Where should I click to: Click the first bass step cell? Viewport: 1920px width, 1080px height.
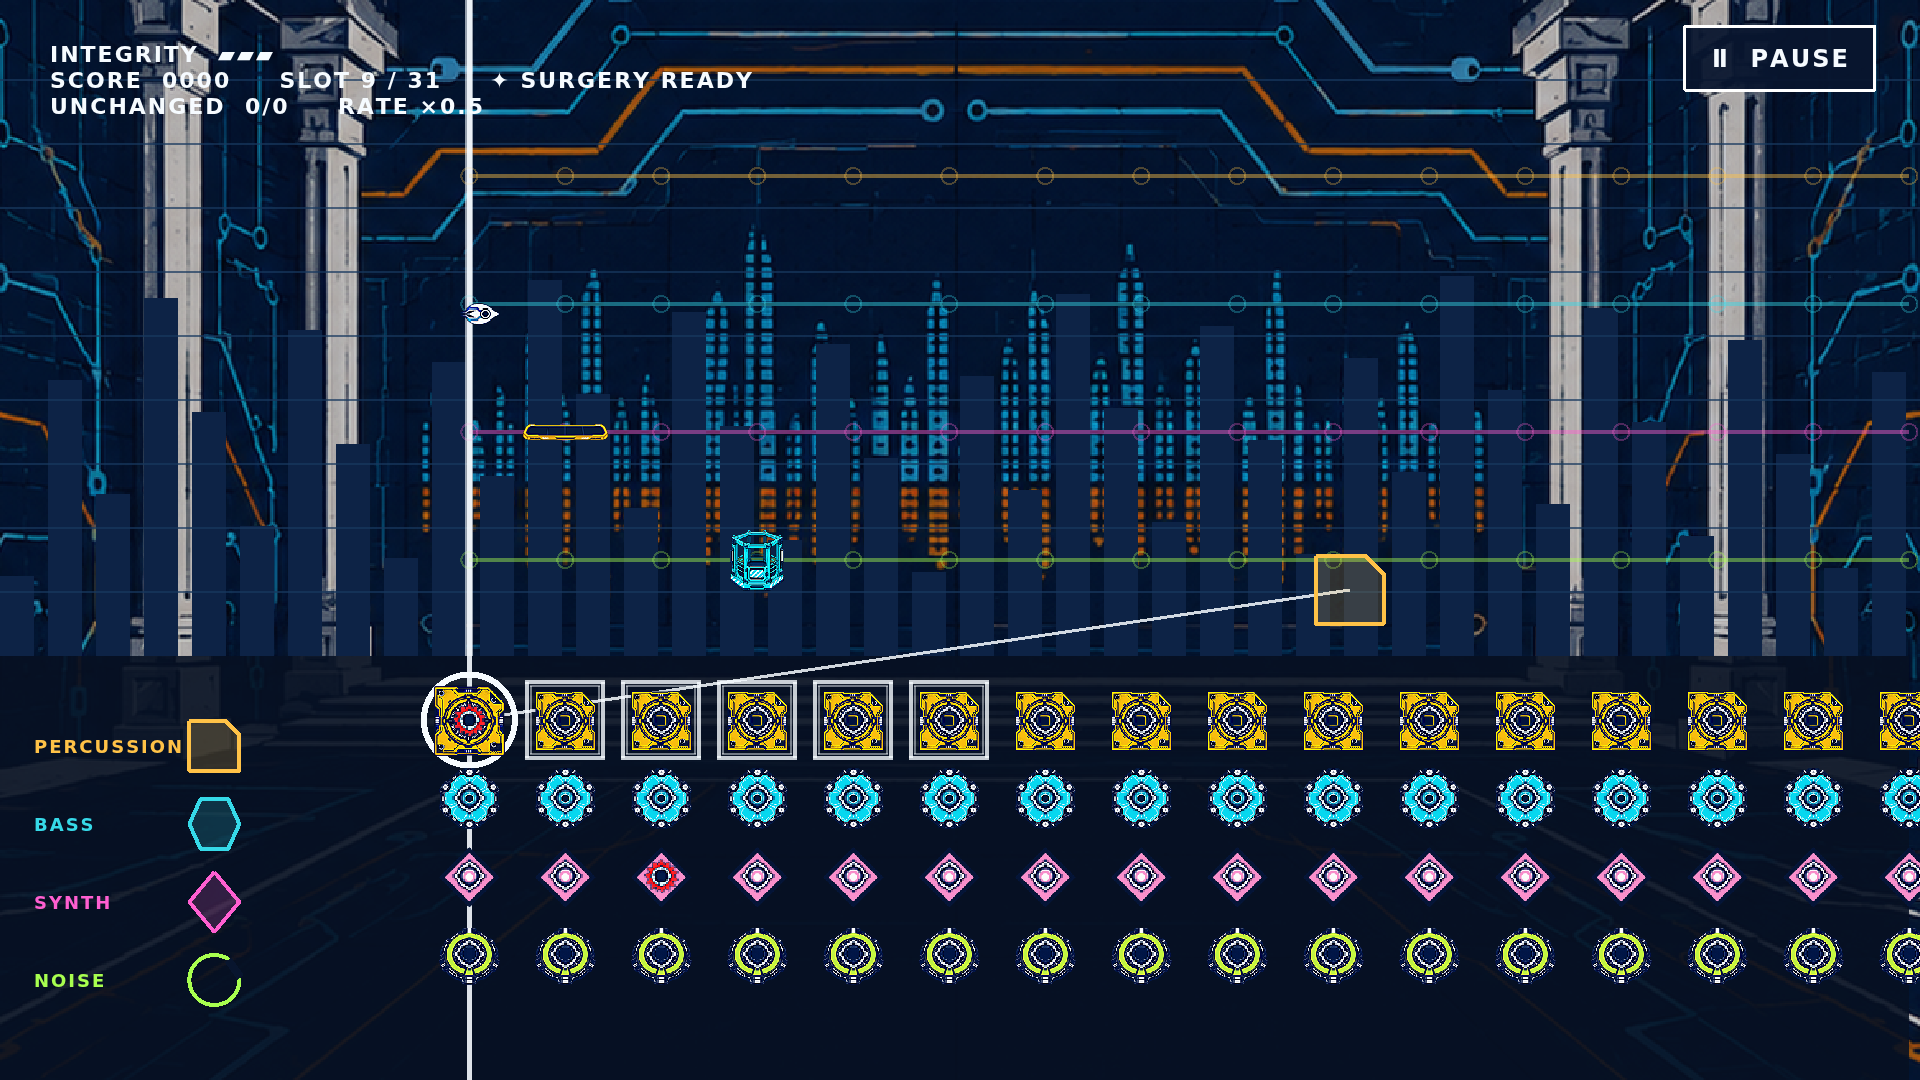coord(469,798)
